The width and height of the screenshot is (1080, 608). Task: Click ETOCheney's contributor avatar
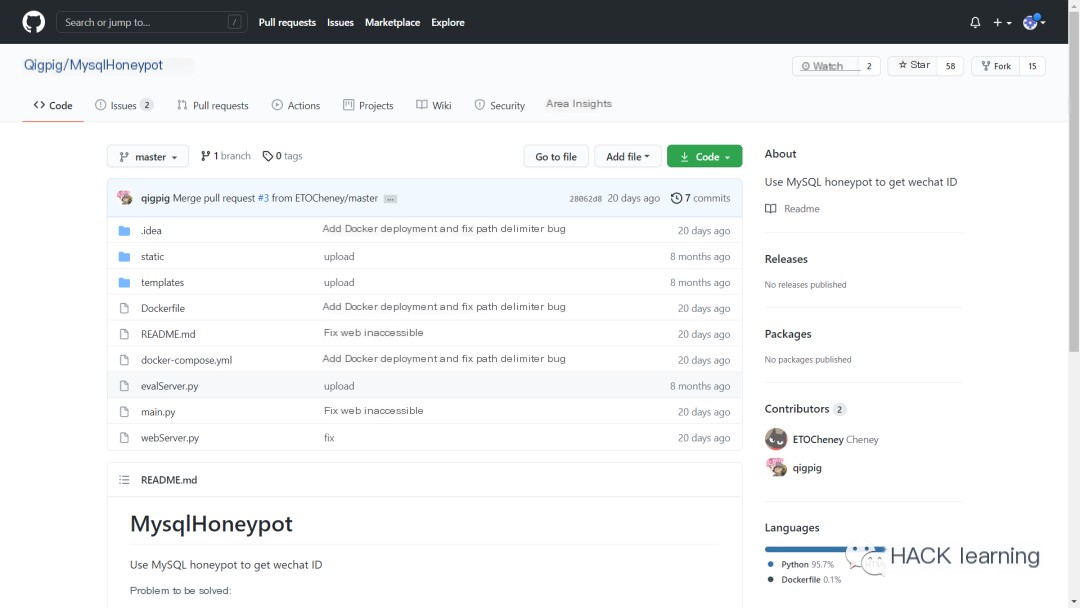tap(776, 439)
